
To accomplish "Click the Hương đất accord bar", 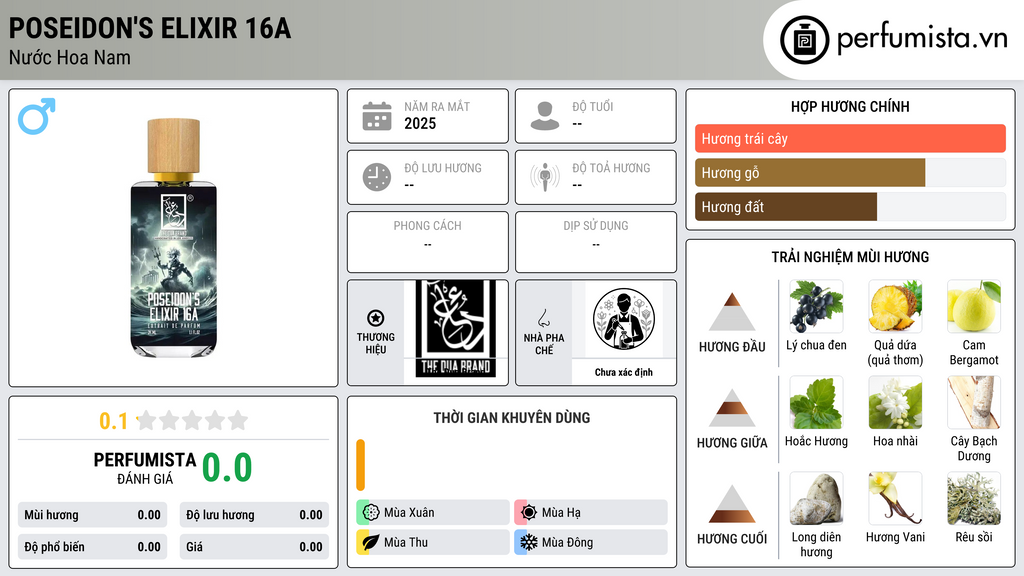I will coord(850,206).
